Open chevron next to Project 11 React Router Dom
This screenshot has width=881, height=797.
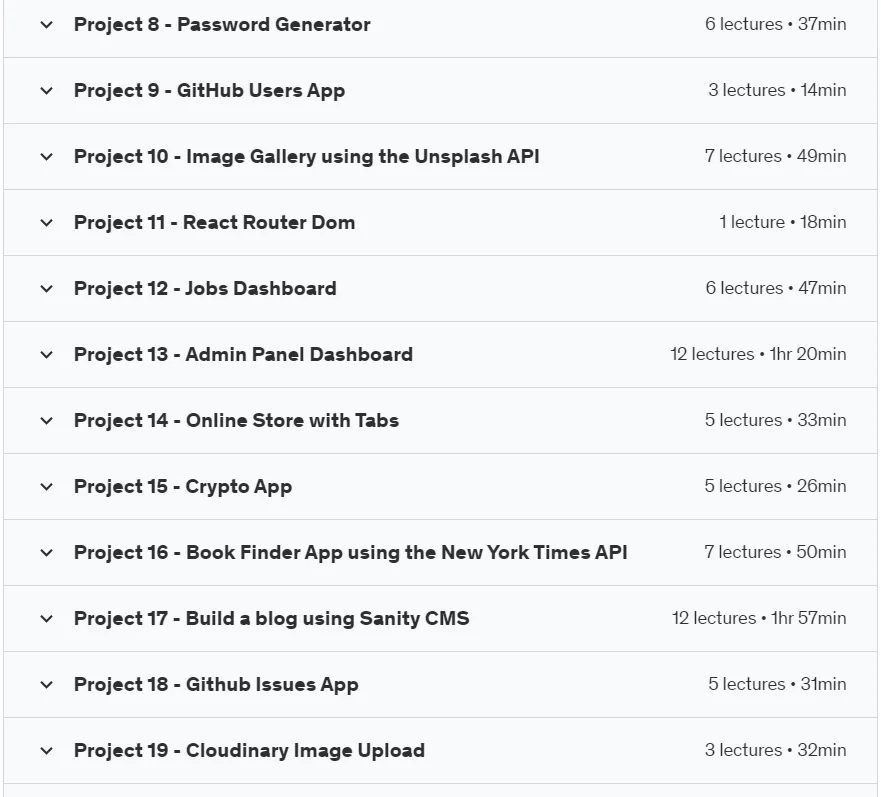tap(47, 223)
